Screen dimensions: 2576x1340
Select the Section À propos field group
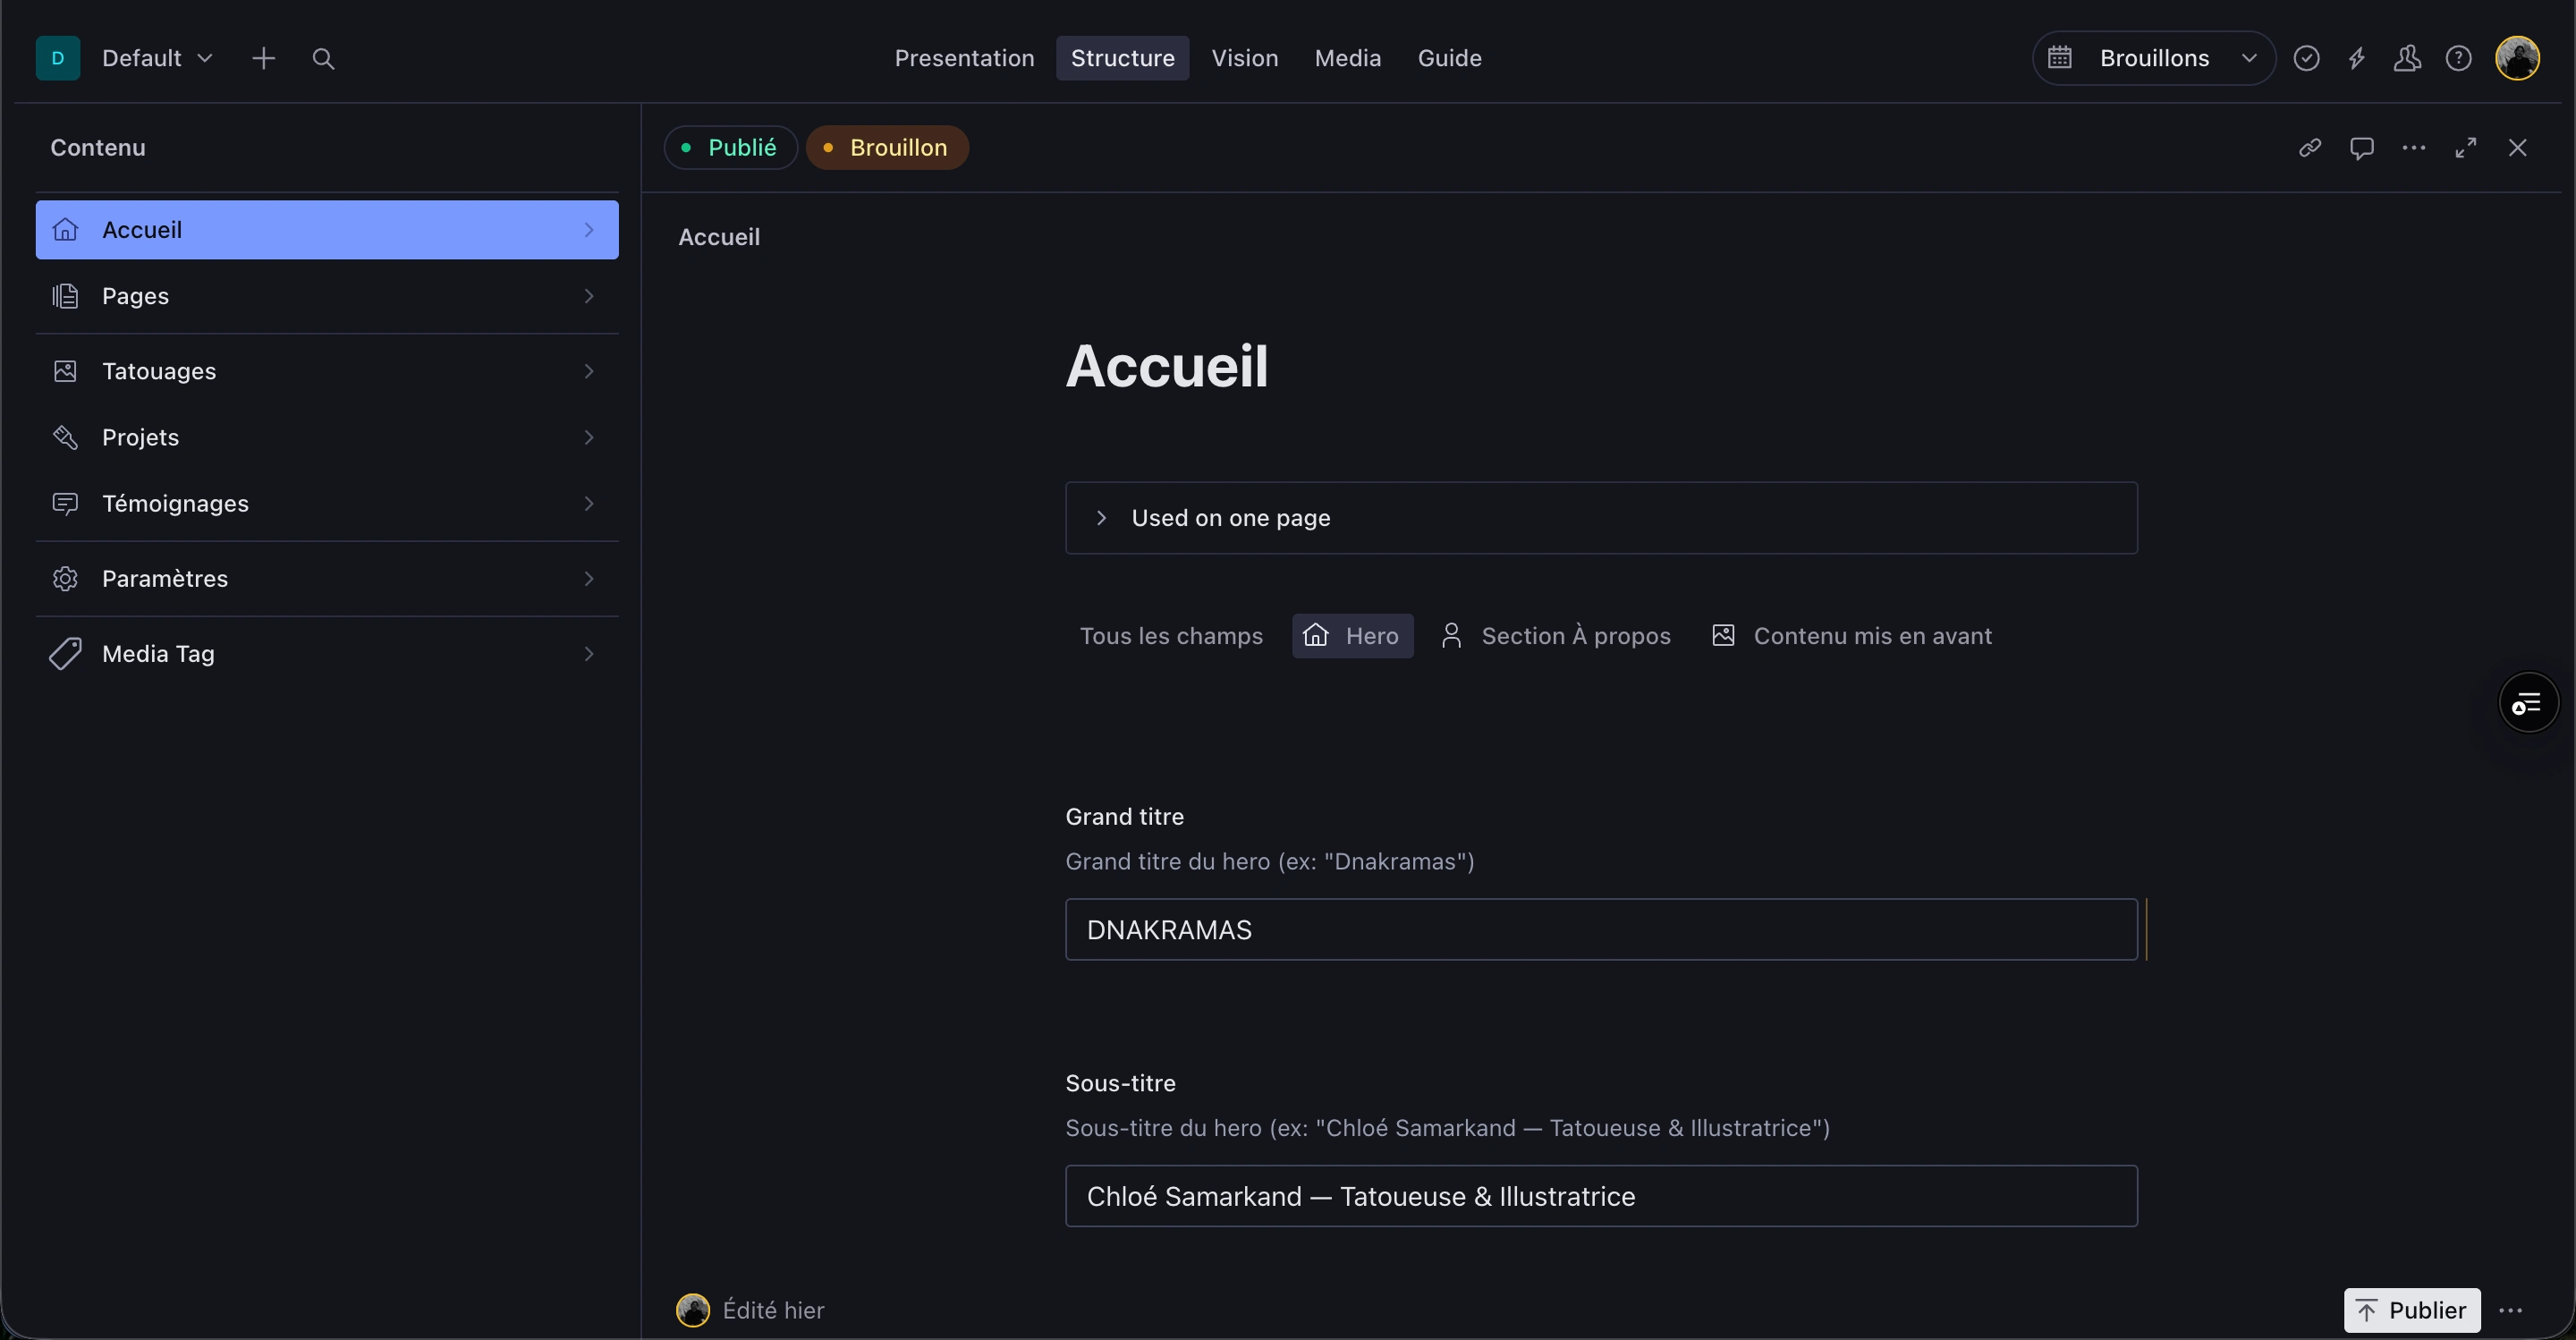(1556, 636)
